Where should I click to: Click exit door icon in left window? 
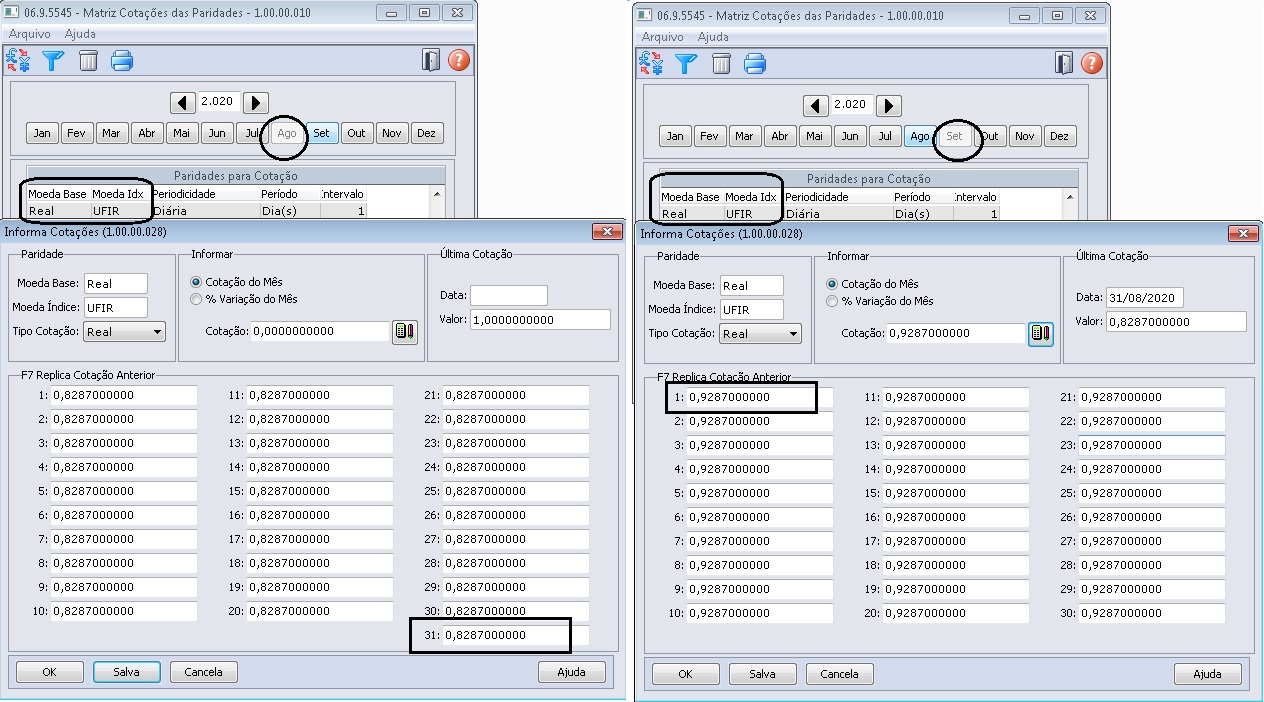click(x=430, y=60)
